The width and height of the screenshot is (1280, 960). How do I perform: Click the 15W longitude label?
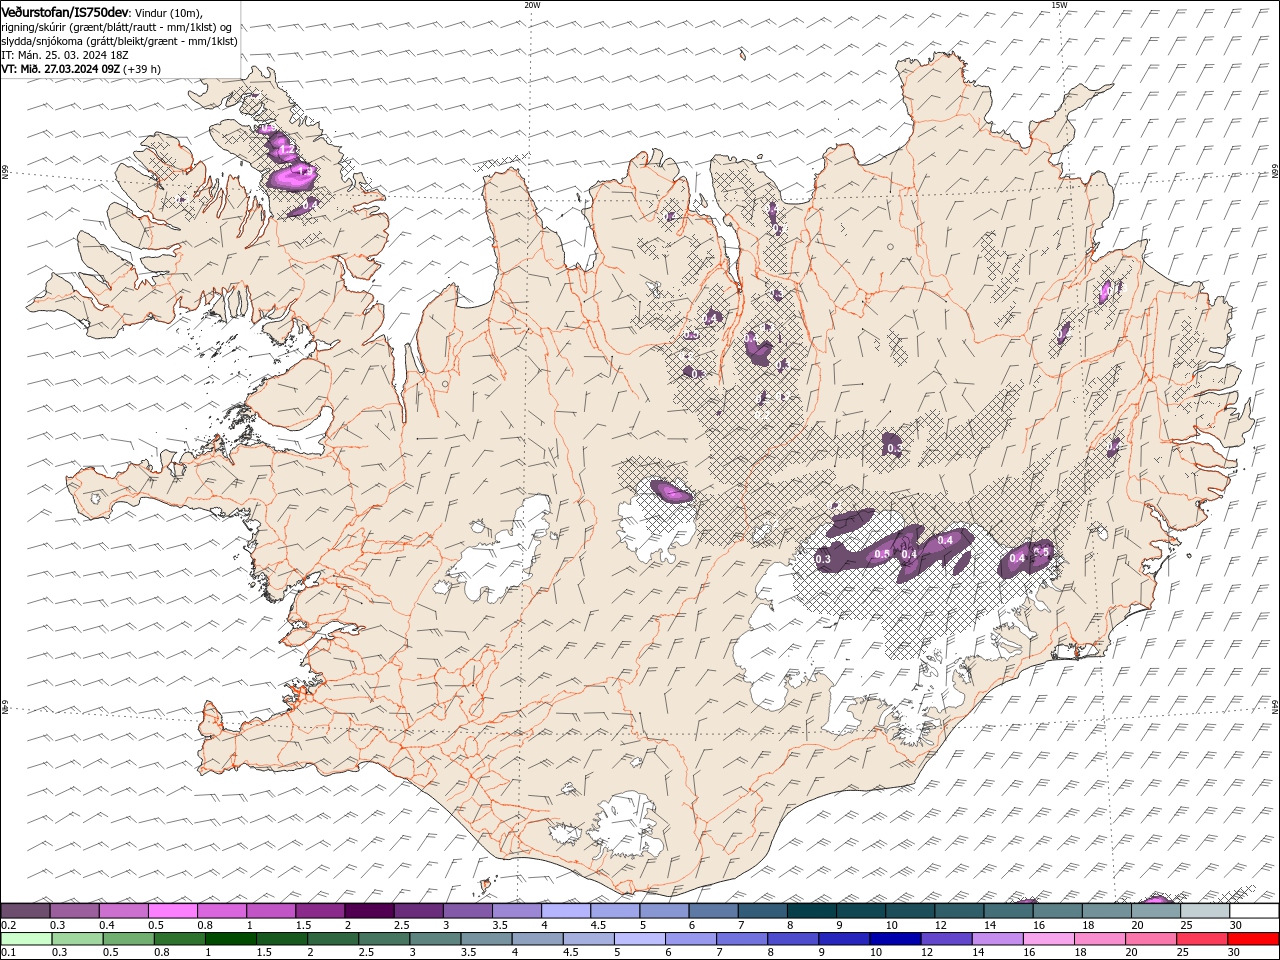point(1059,5)
